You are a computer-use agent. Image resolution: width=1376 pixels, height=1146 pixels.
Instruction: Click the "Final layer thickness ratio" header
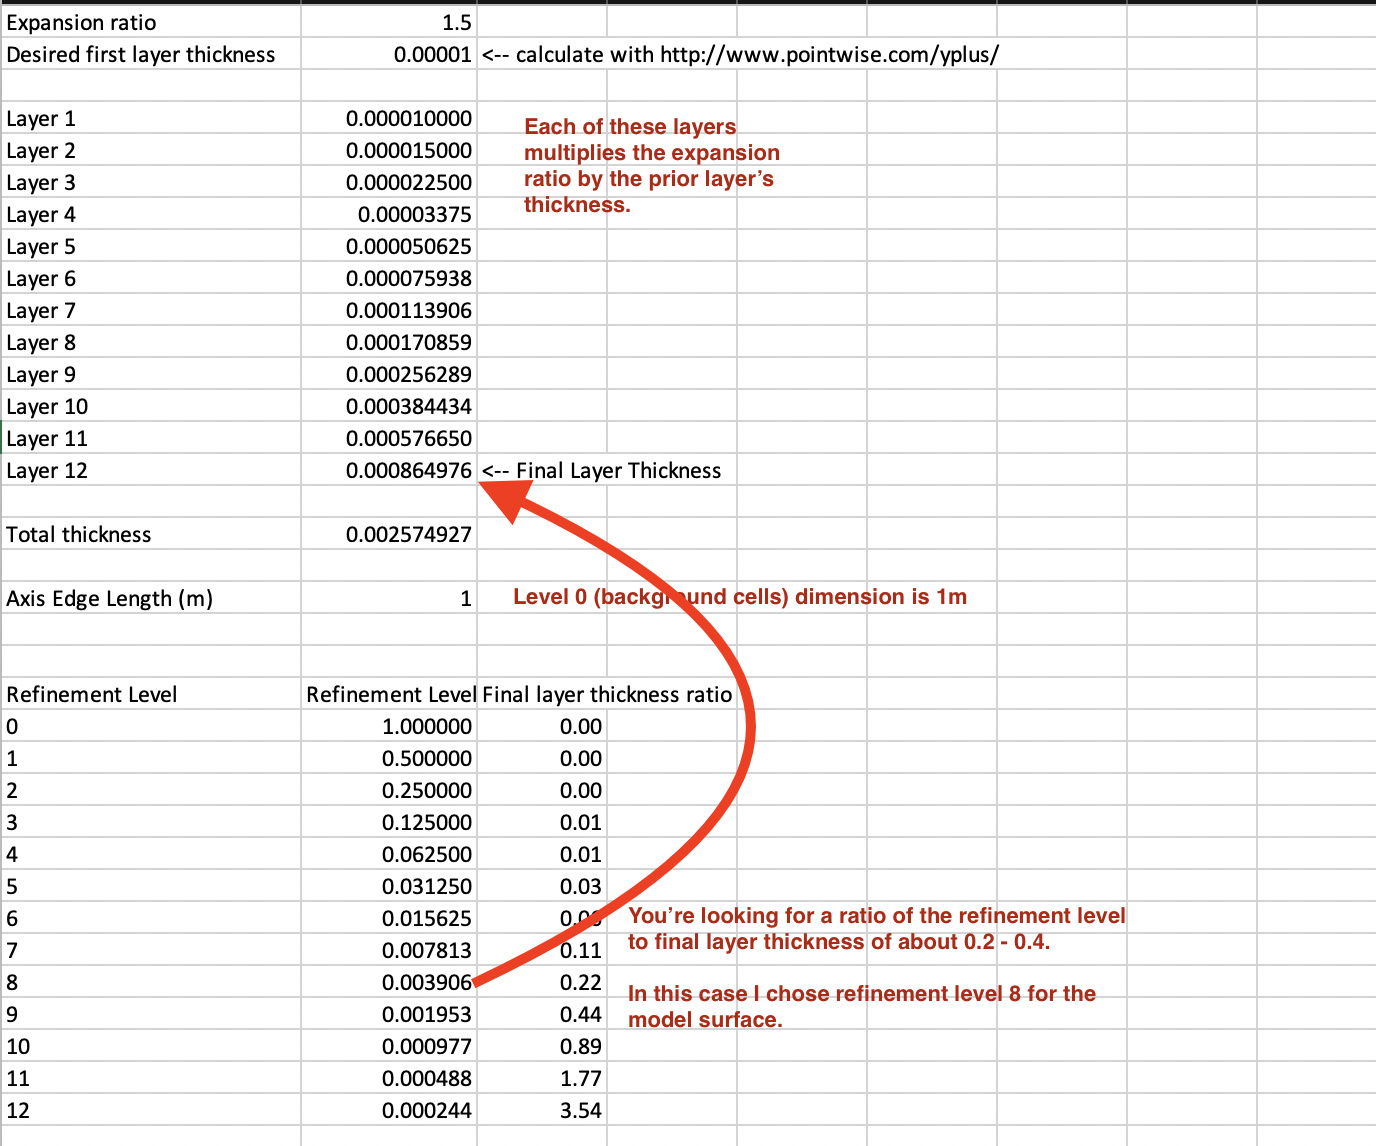tap(607, 694)
